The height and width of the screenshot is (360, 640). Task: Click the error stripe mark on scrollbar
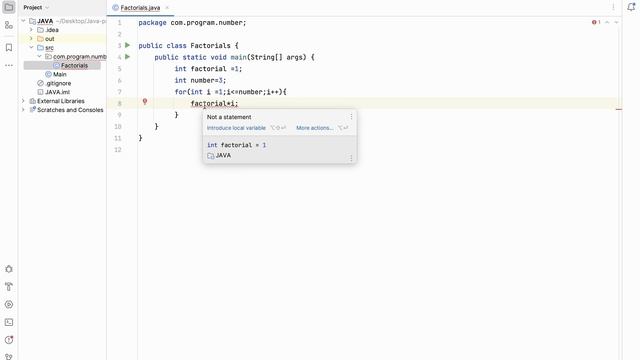[619, 109]
